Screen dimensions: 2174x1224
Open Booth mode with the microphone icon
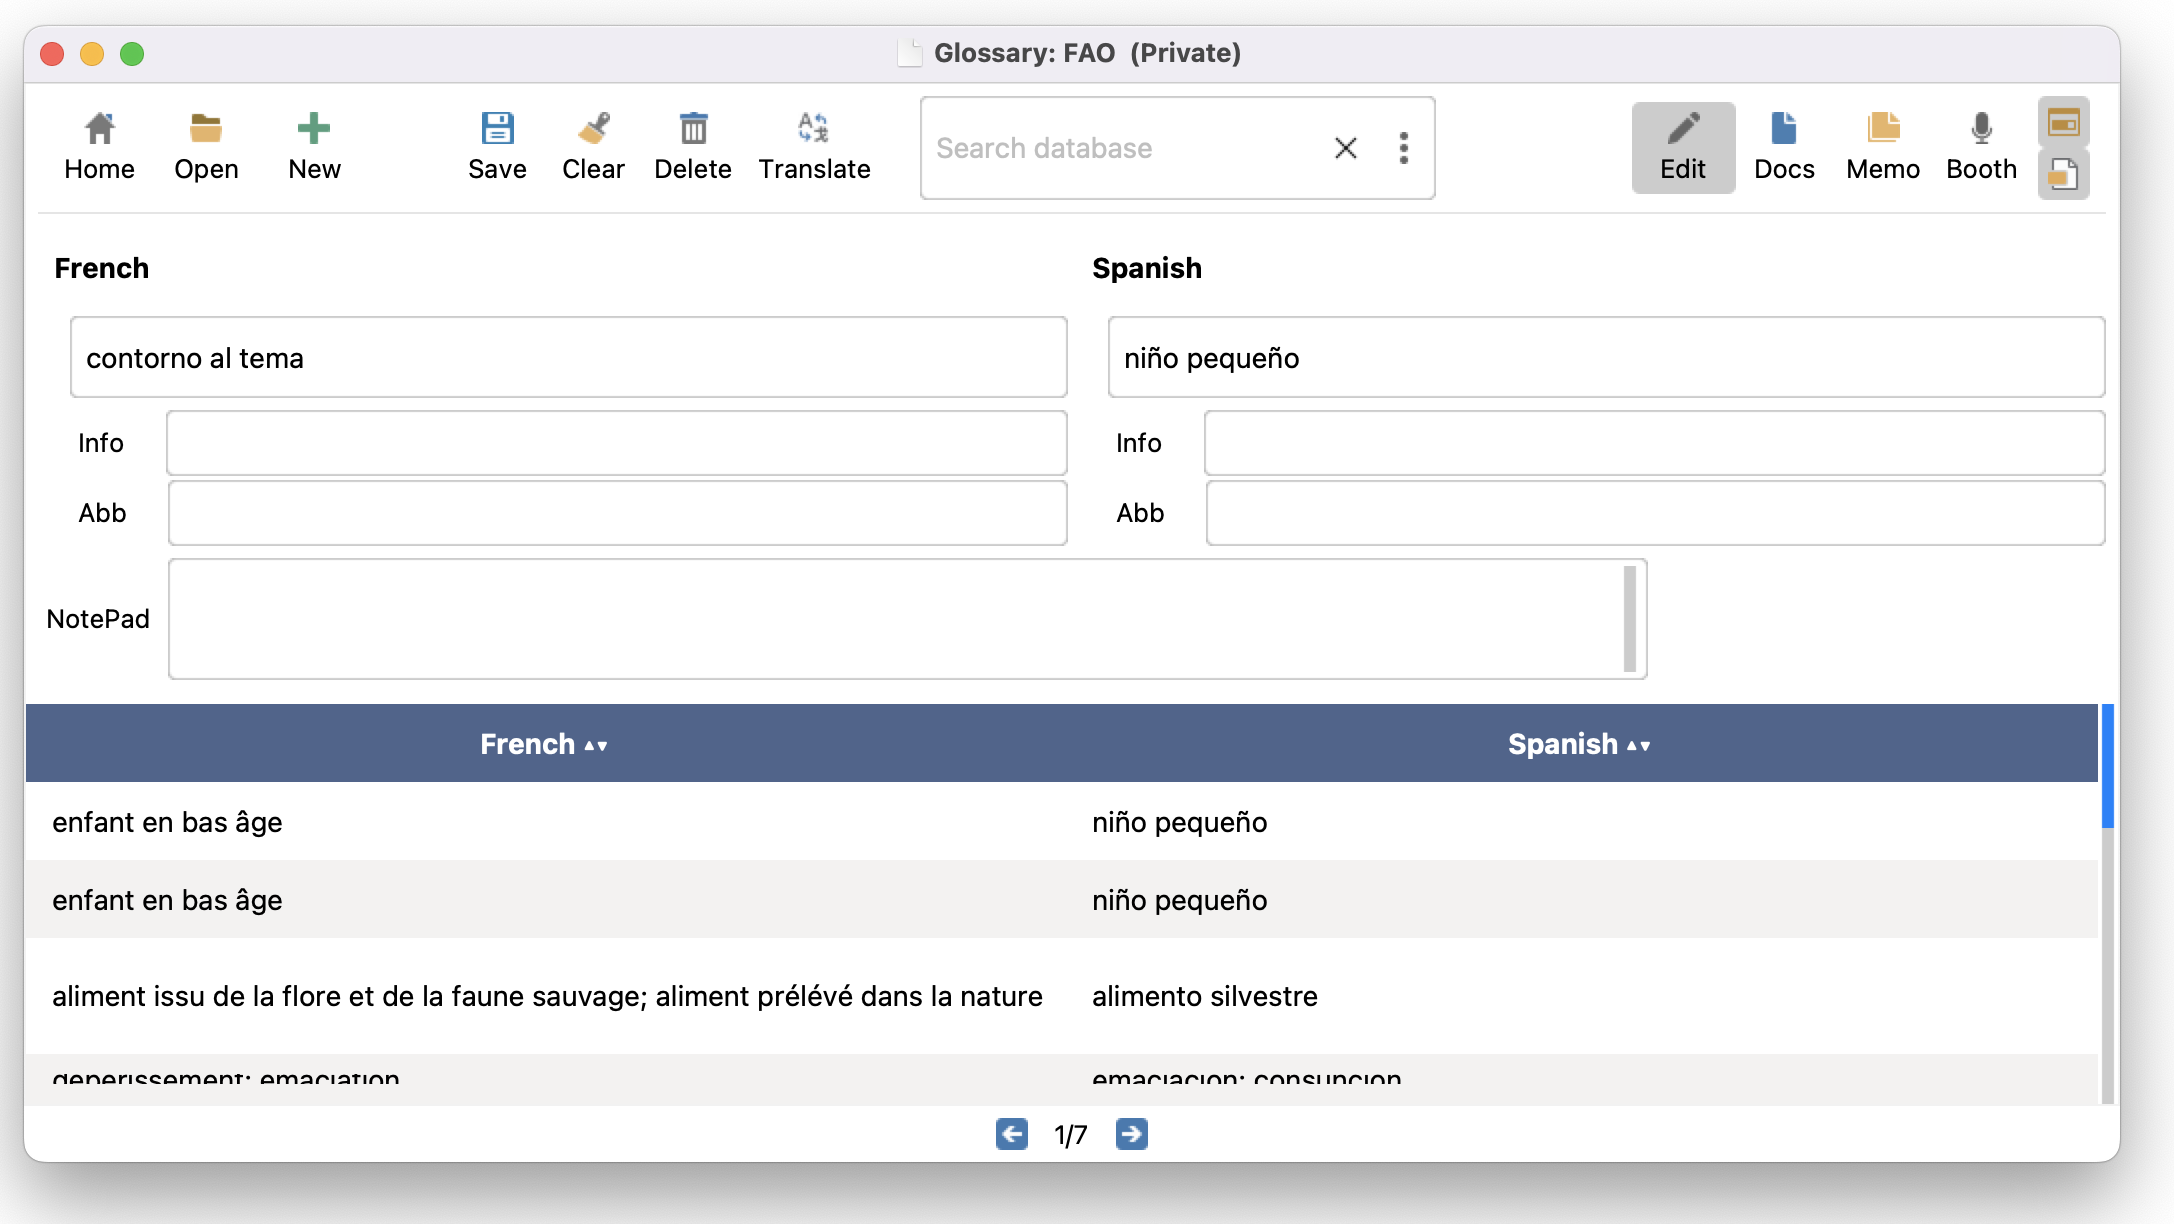(x=1981, y=146)
